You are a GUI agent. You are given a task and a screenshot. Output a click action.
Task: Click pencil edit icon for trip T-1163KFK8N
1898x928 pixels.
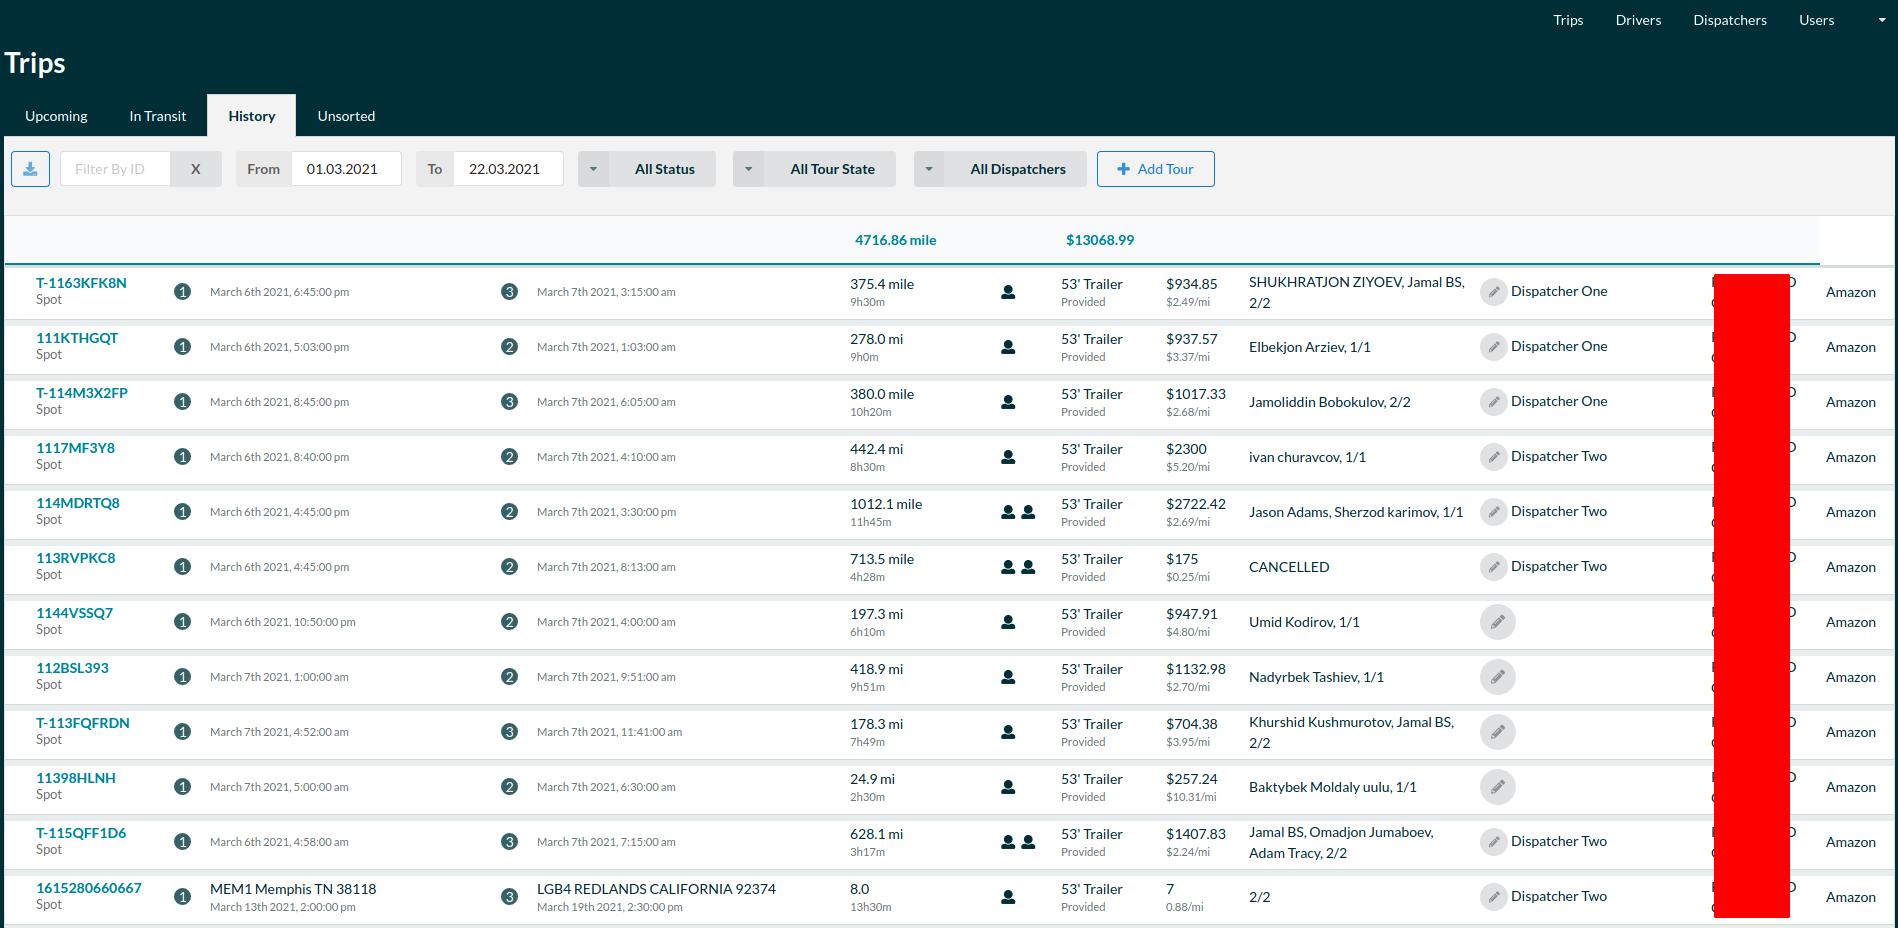click(x=1493, y=292)
